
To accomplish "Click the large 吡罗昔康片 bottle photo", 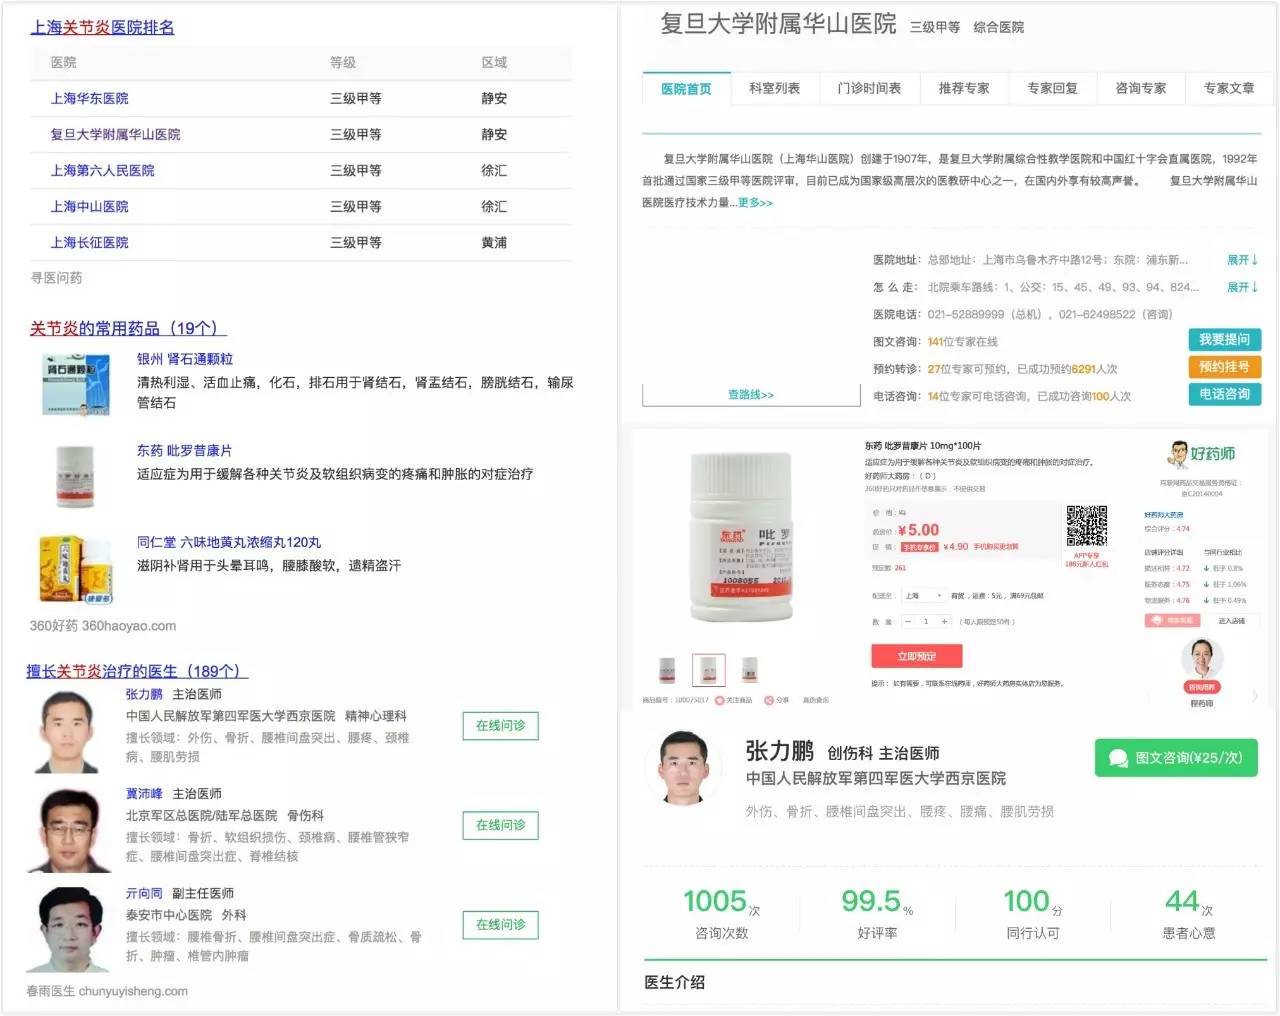I will pos(741,537).
